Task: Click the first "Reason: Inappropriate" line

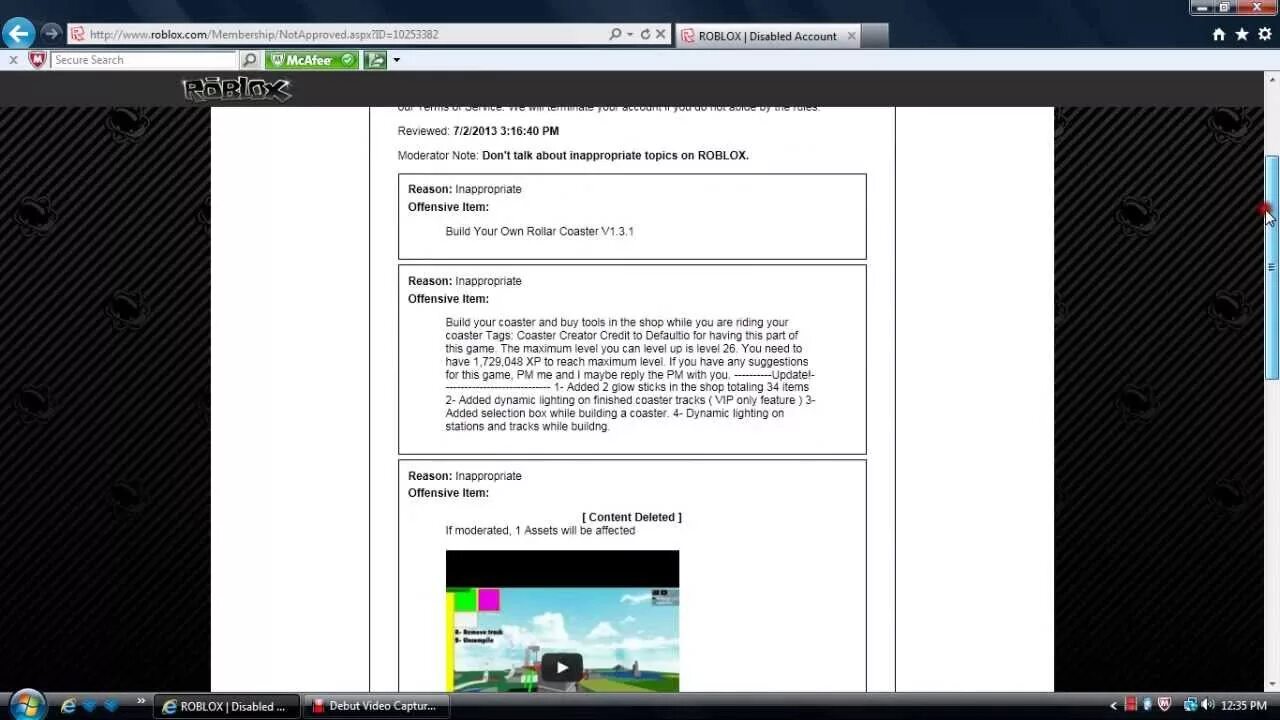Action: click(x=465, y=189)
